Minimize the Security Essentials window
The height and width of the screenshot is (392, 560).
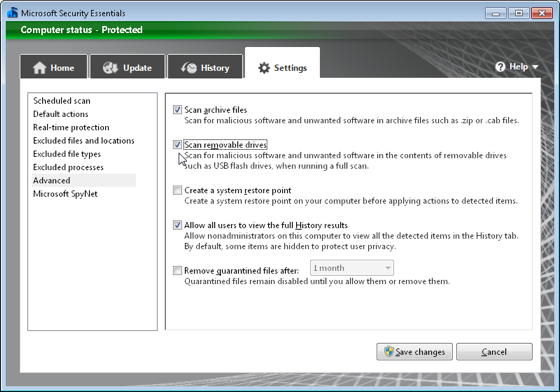(496, 13)
